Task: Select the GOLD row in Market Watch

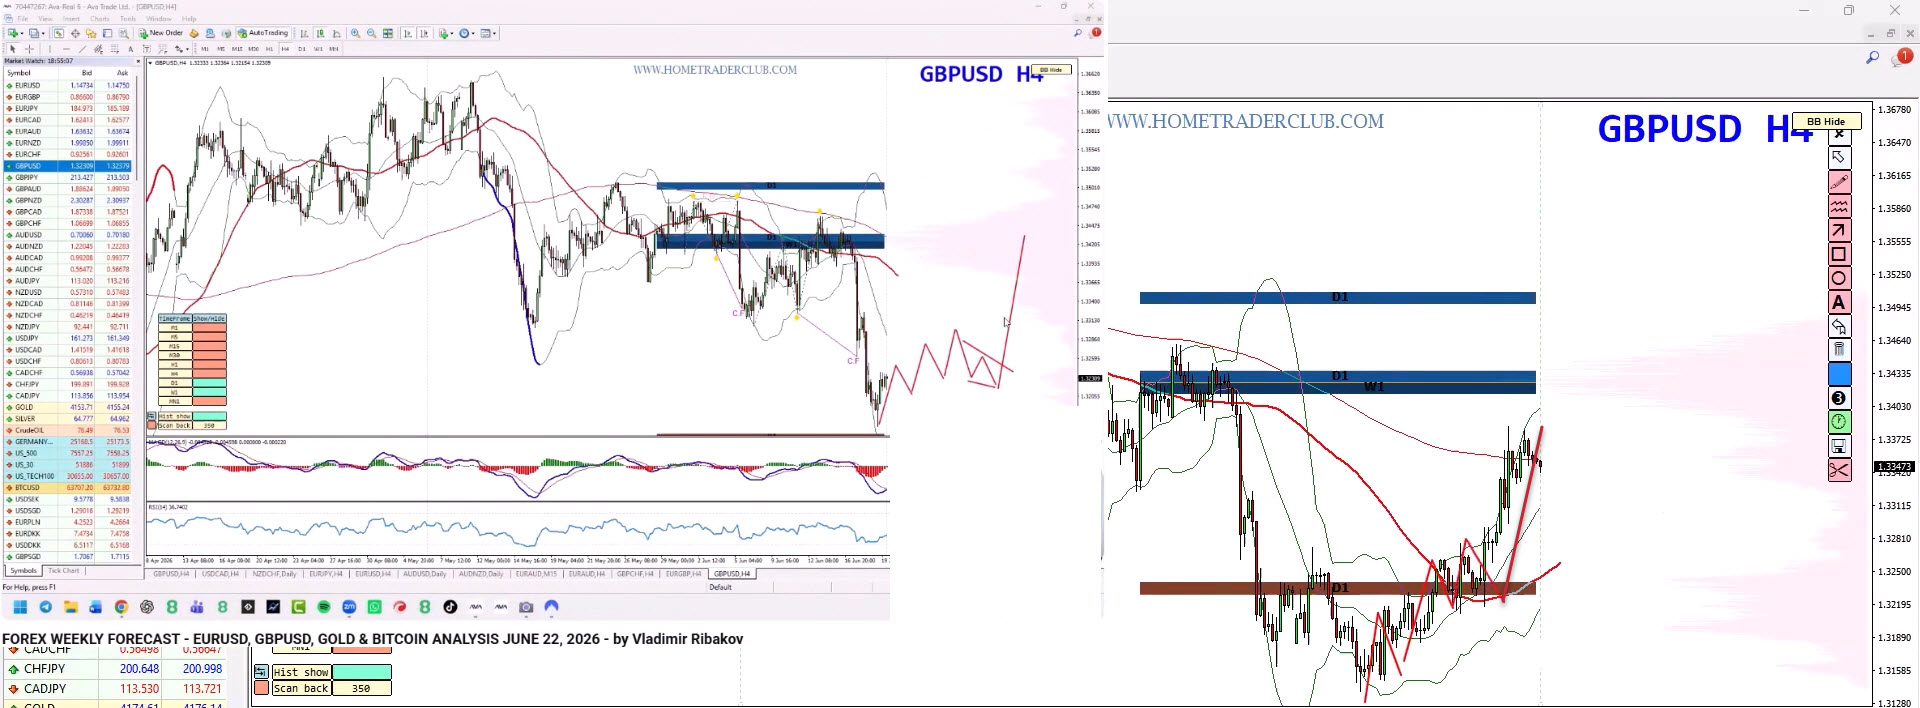Action: pos(68,407)
